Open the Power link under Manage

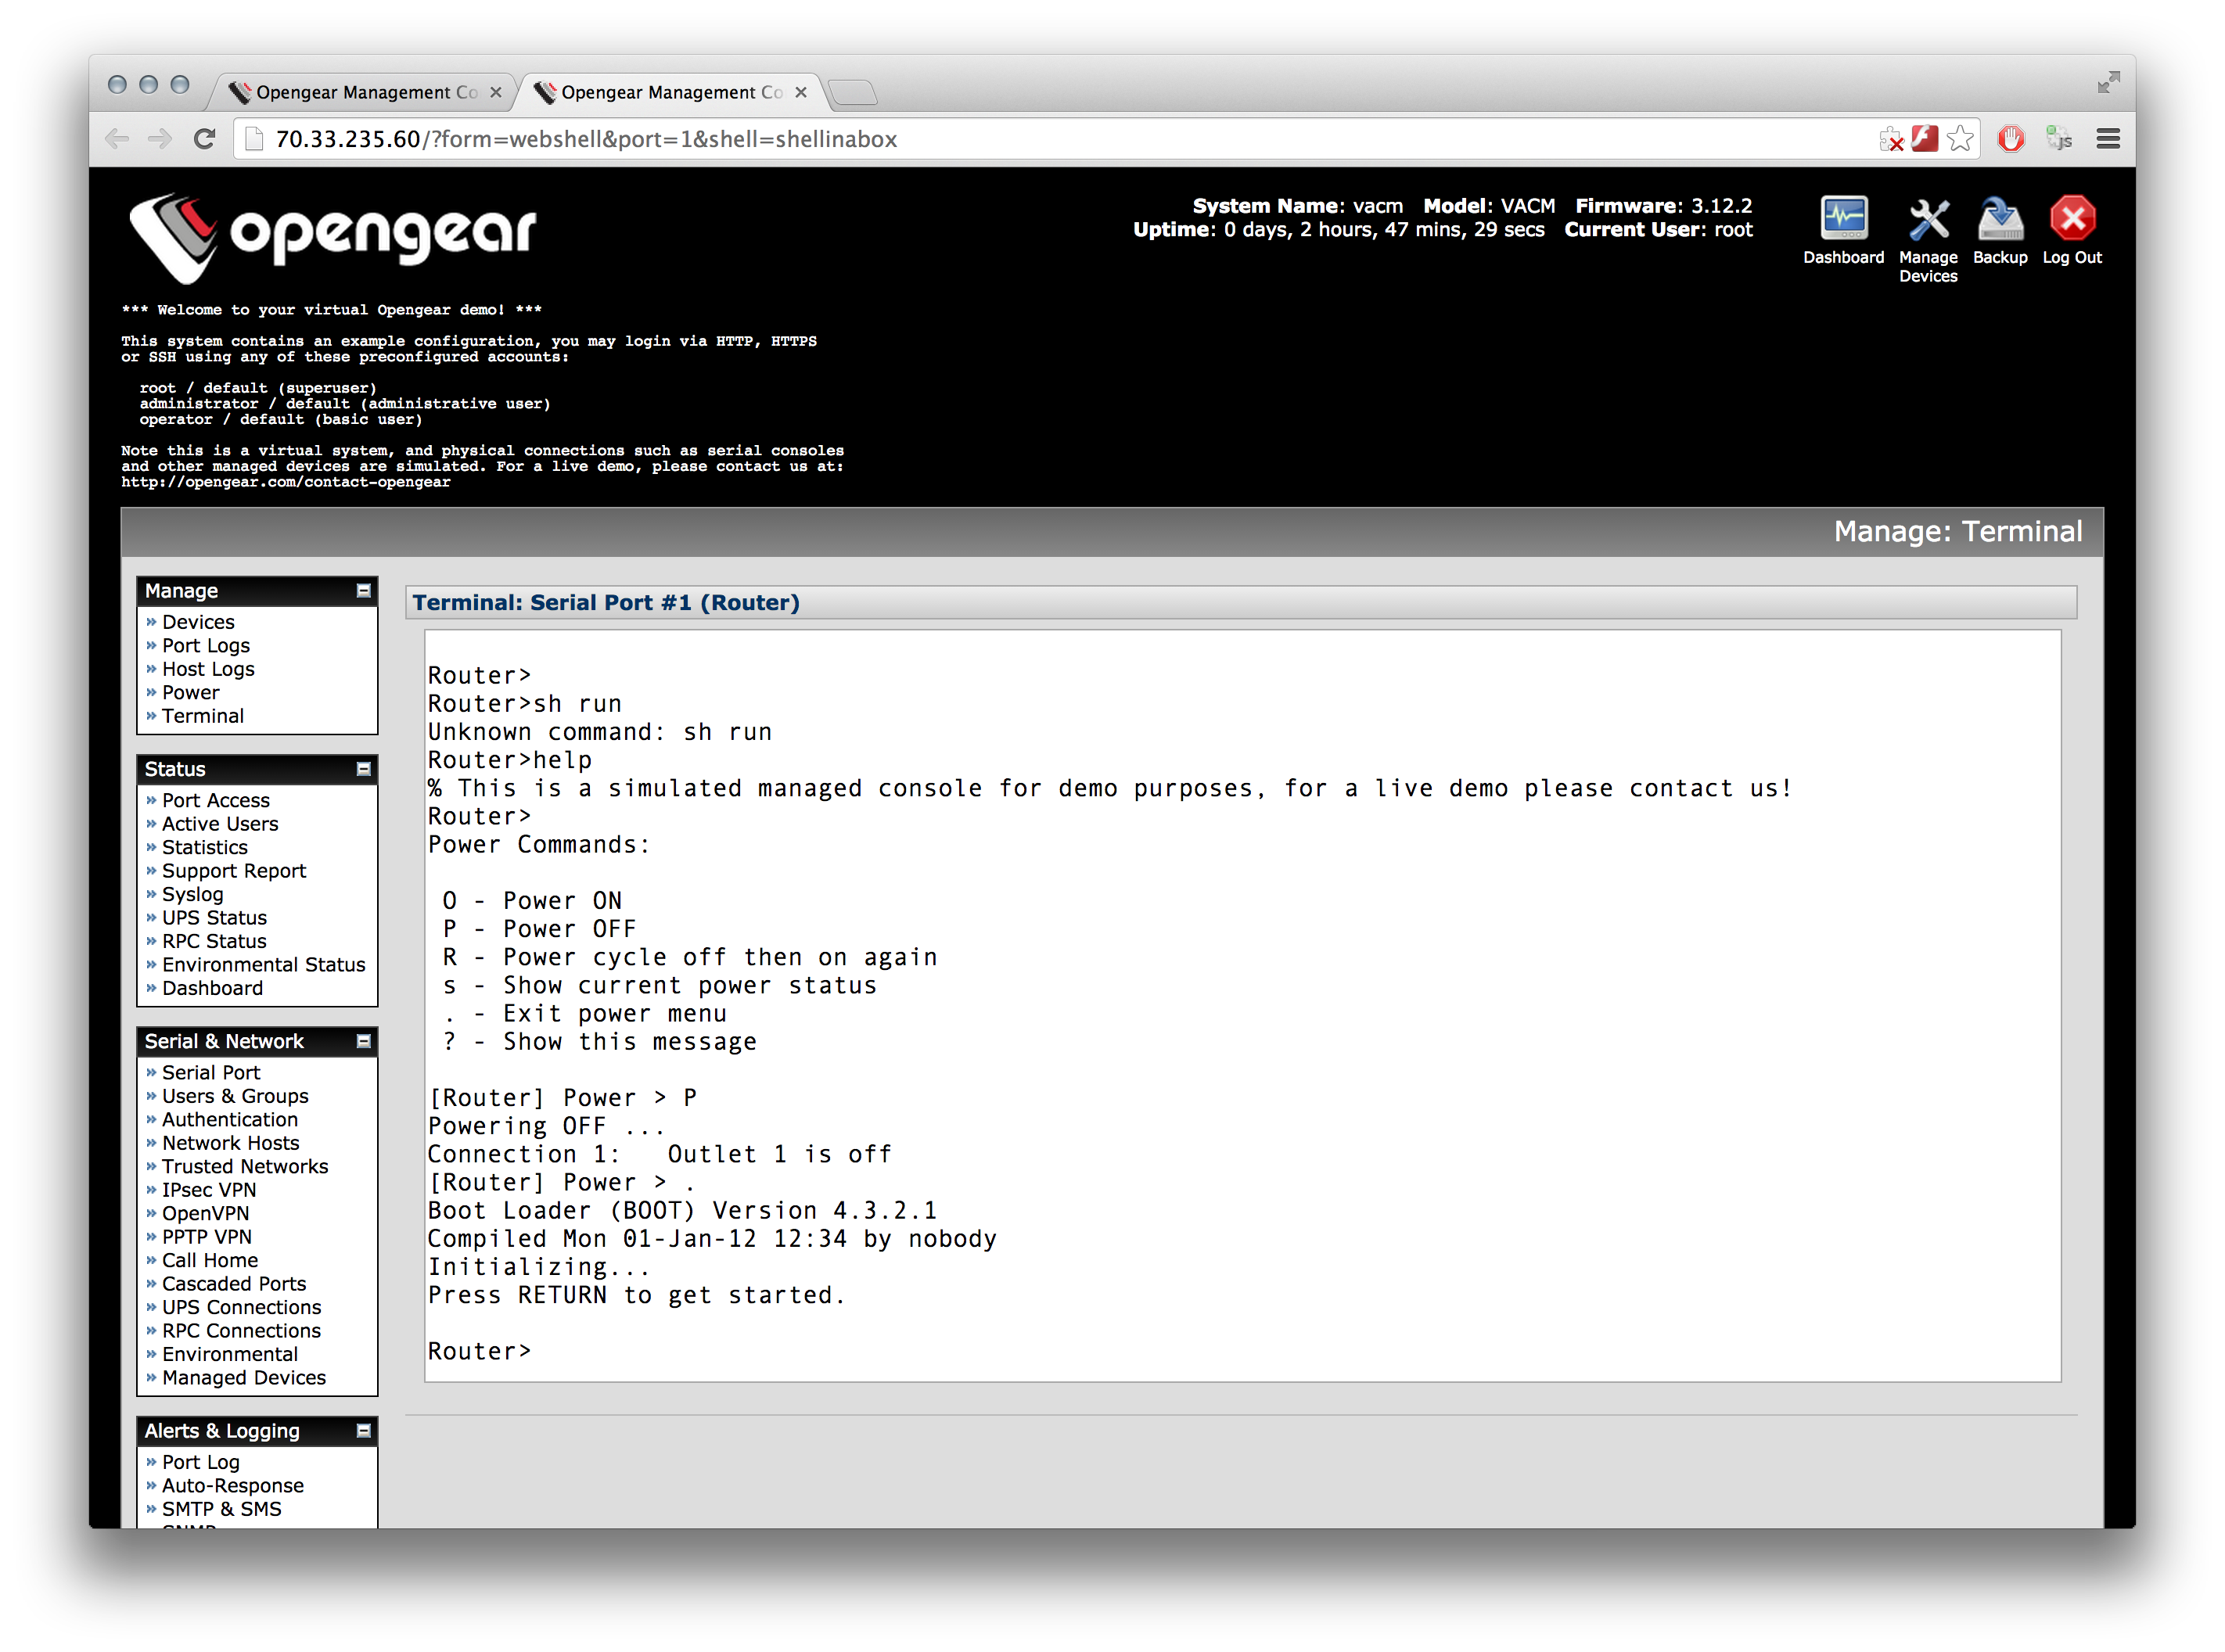191,692
